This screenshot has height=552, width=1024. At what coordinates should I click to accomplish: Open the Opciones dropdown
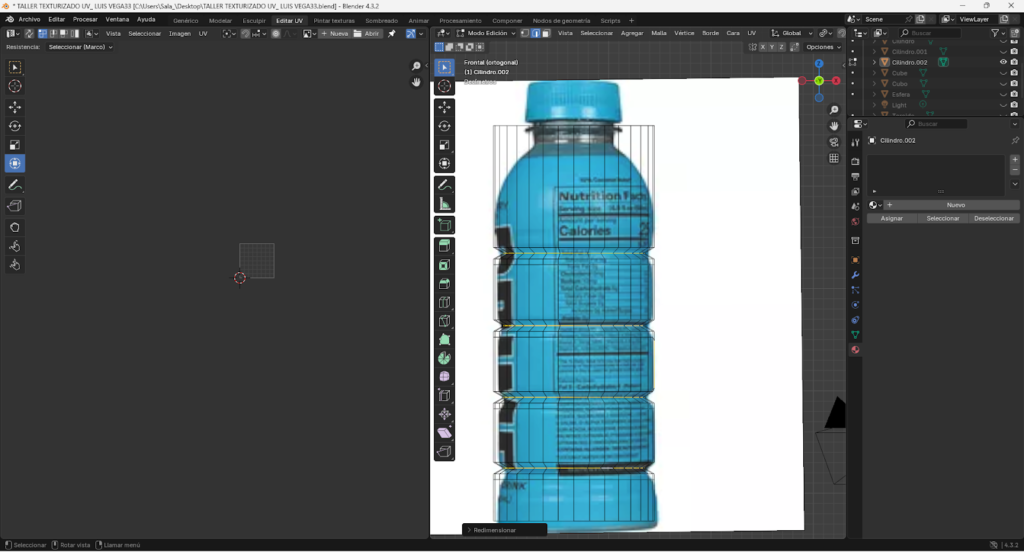pos(822,47)
